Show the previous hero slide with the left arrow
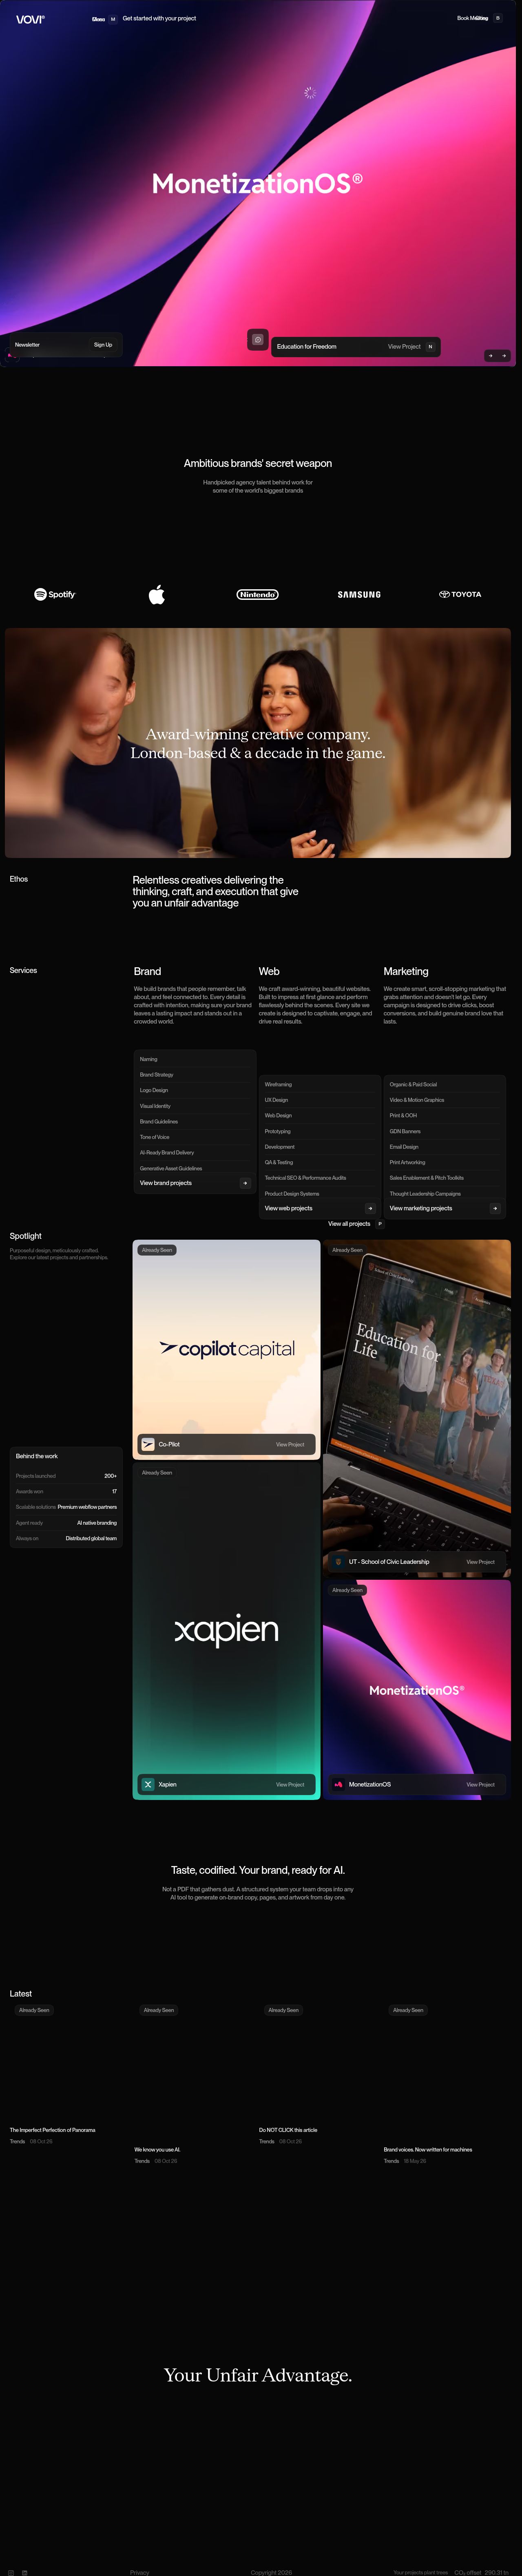The height and width of the screenshot is (2576, 522). click(x=491, y=356)
